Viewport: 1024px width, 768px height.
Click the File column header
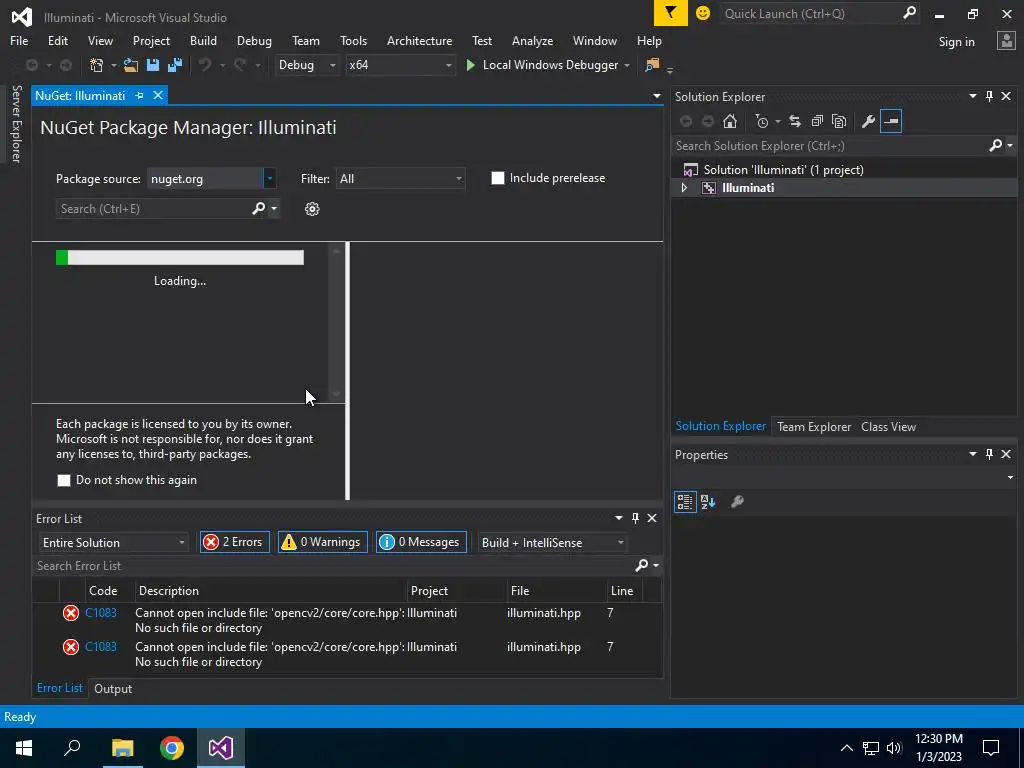tap(556, 590)
